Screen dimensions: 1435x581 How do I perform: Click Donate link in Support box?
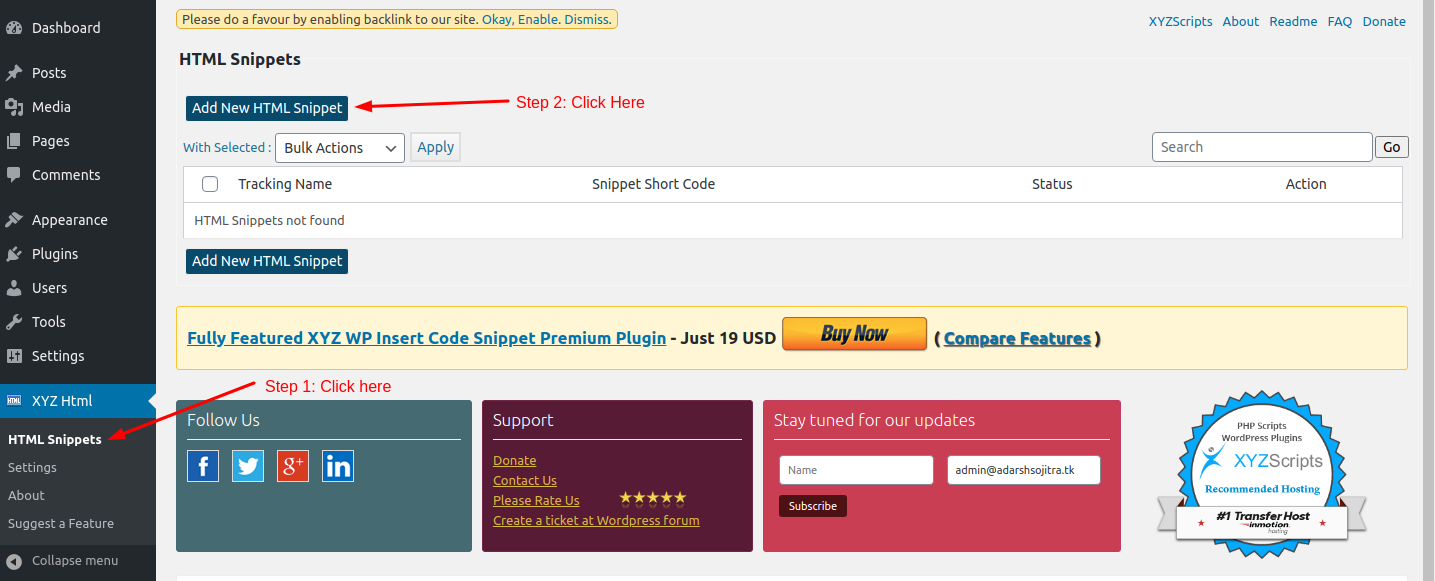[514, 461]
